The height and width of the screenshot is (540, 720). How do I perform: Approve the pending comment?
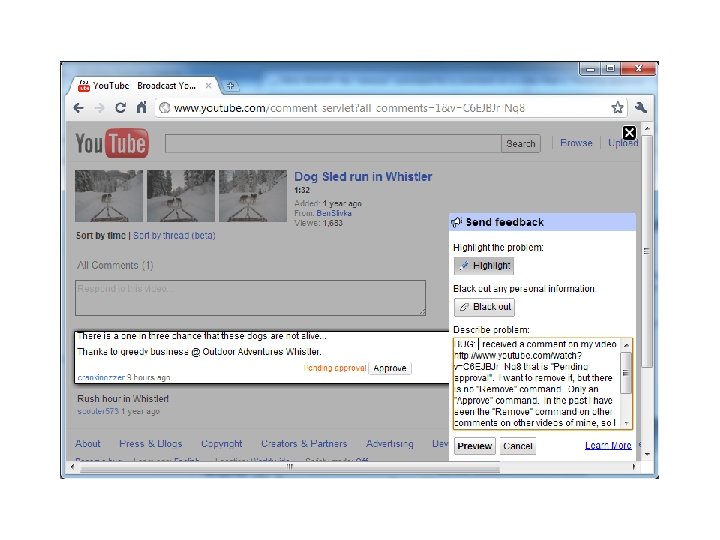390,368
